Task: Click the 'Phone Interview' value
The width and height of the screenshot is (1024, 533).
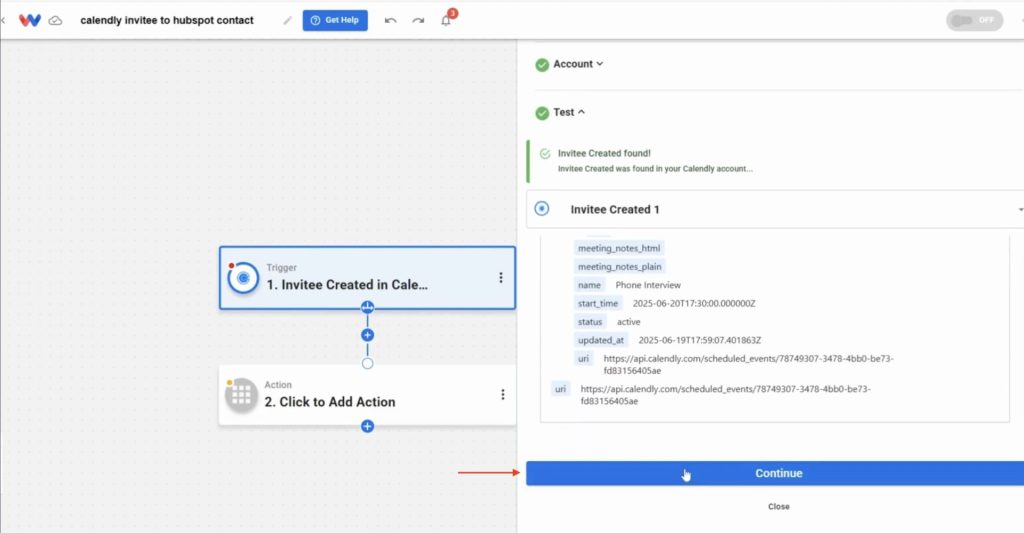Action: click(x=648, y=285)
